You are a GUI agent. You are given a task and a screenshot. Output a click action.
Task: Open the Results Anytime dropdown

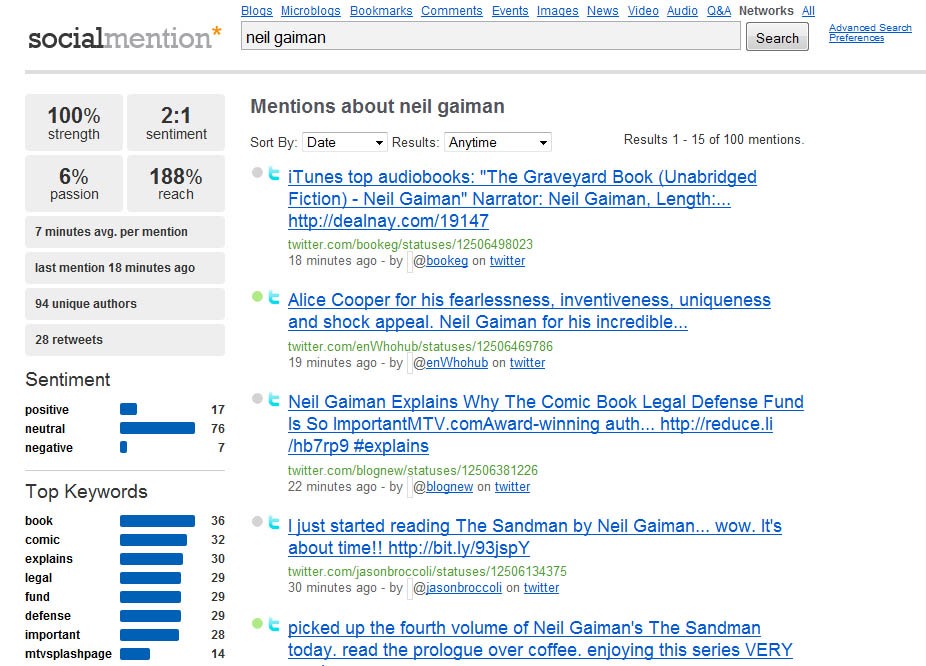(498, 142)
